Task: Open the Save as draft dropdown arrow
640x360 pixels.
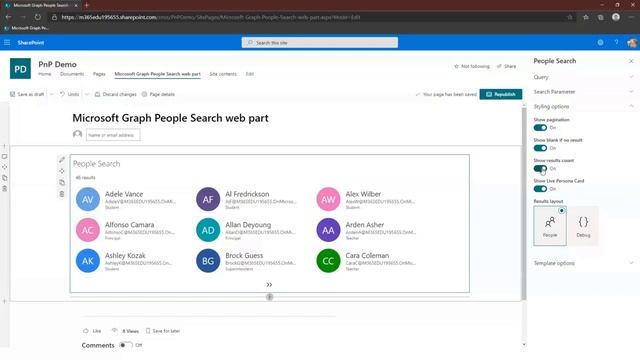Action: (x=51, y=94)
